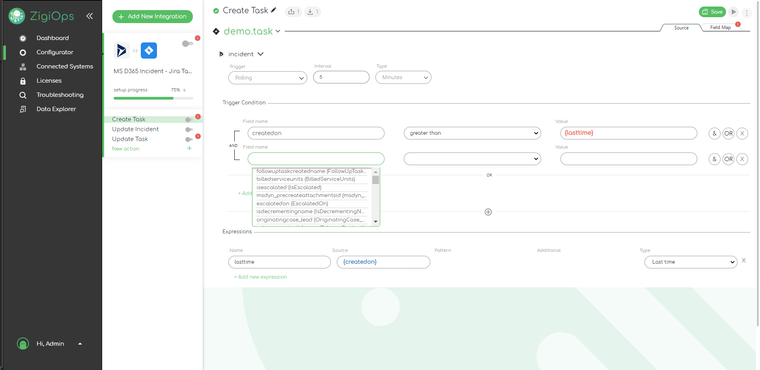Select the Update Incident action
The height and width of the screenshot is (370, 760).
pyautogui.click(x=135, y=129)
